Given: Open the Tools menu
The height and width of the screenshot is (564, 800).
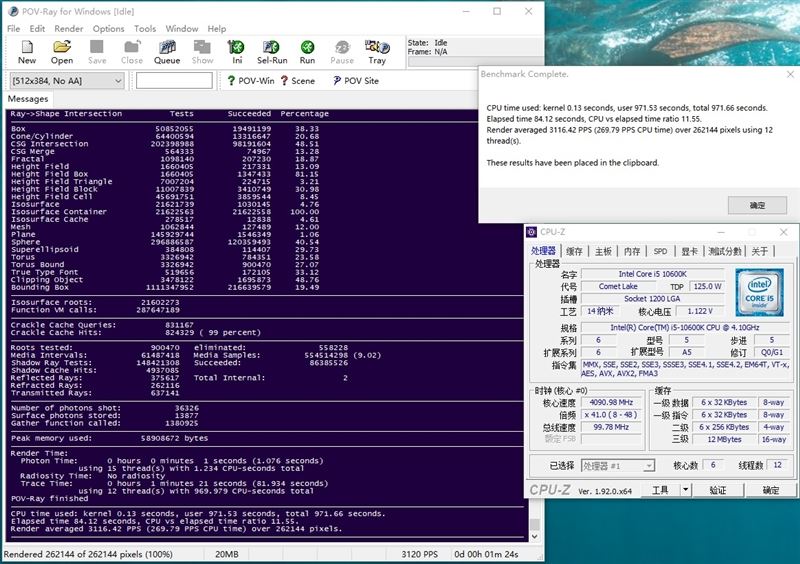Looking at the screenshot, I should 145,29.
